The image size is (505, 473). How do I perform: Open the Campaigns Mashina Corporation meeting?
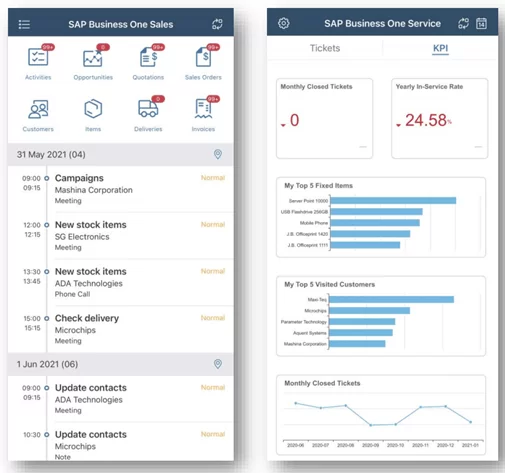121,189
